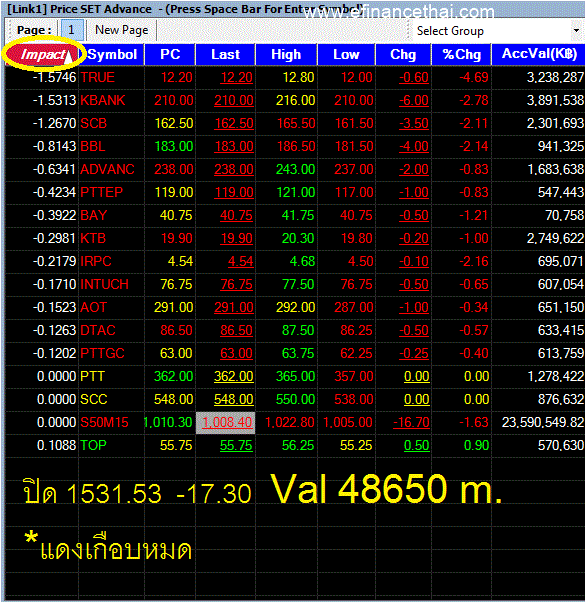Click INTUCH change value -0.50

coord(414,284)
